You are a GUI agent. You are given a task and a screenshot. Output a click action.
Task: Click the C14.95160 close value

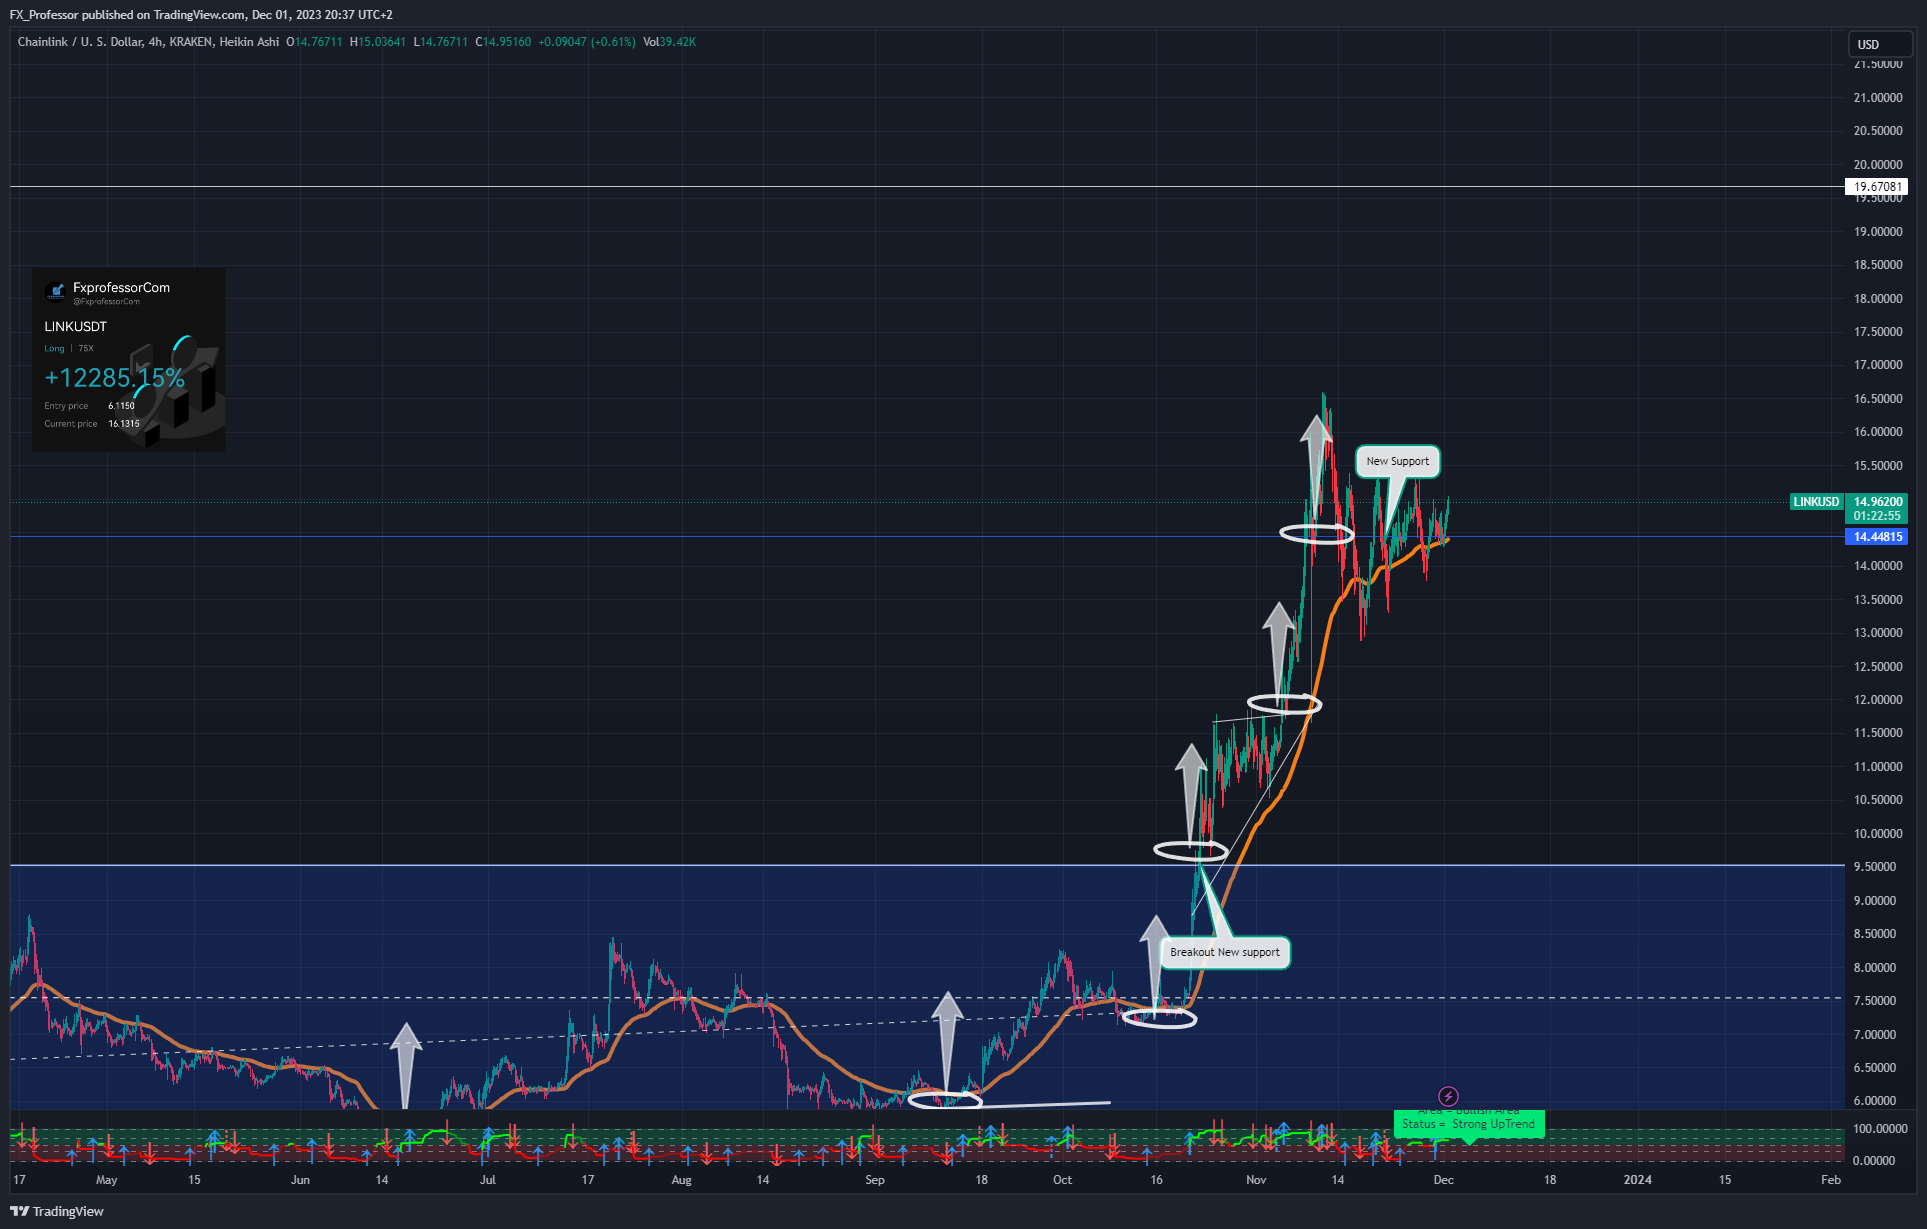pos(503,42)
